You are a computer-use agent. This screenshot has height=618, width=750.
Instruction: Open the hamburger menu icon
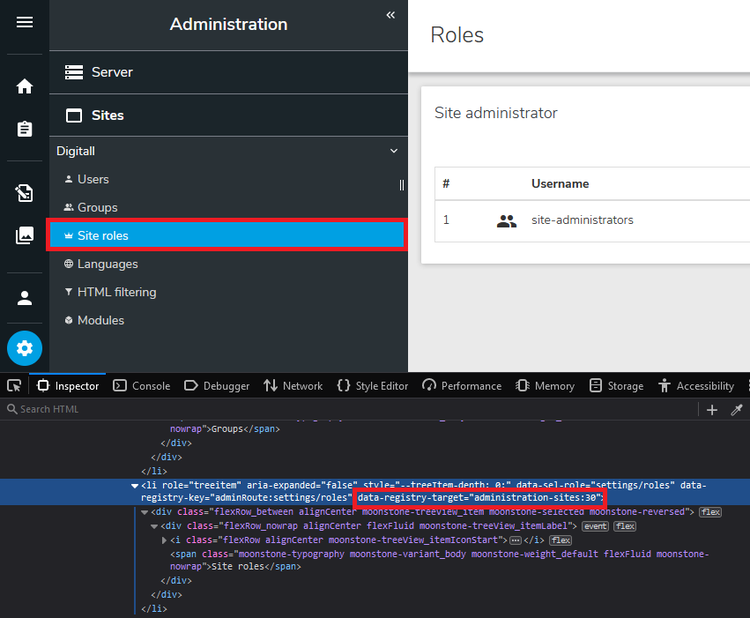pyautogui.click(x=24, y=22)
